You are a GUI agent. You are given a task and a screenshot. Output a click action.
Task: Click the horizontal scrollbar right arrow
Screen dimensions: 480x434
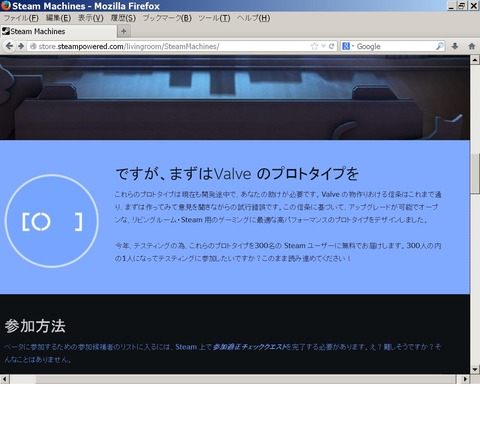pyautogui.click(x=465, y=379)
